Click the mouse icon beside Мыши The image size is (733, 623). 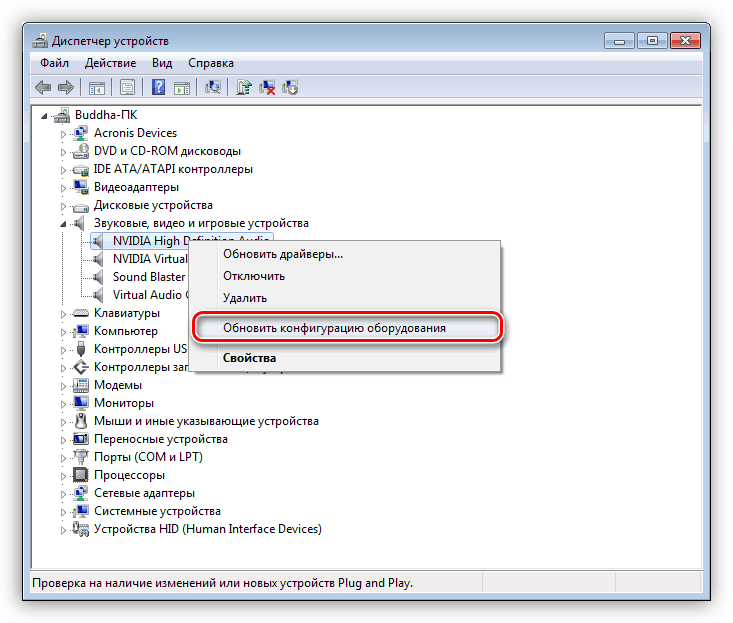81,421
